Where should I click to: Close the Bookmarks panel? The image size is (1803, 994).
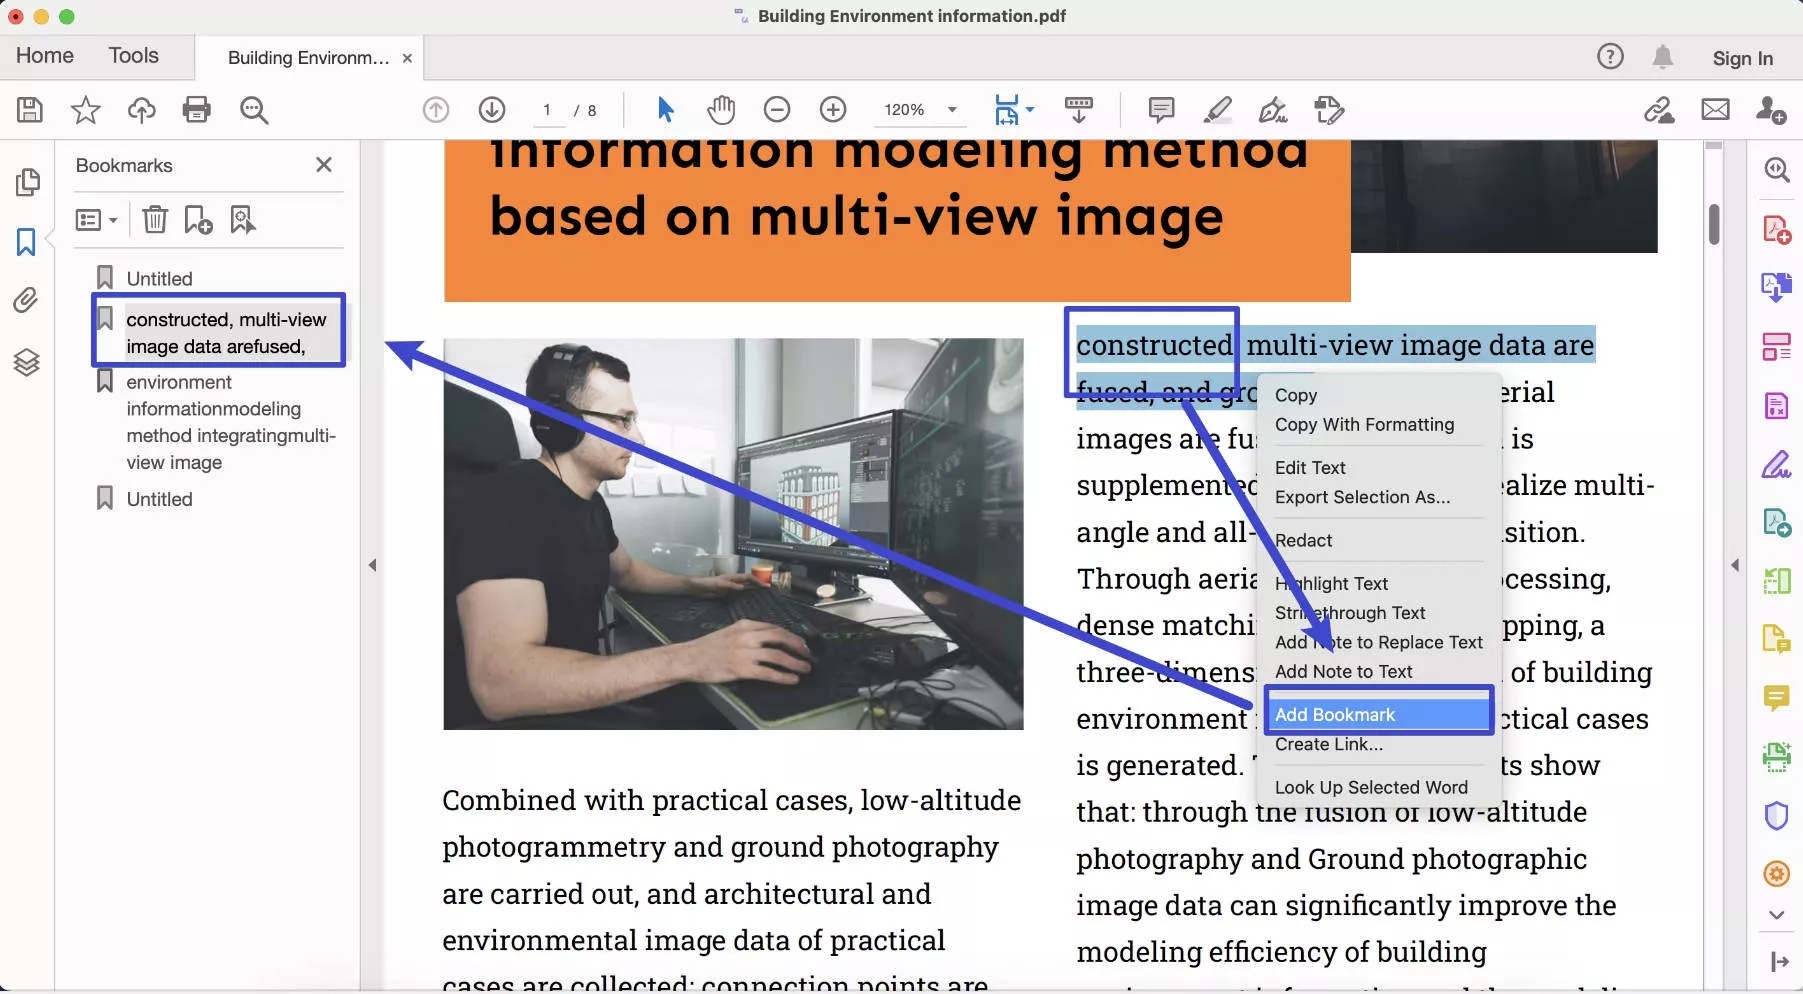point(323,165)
